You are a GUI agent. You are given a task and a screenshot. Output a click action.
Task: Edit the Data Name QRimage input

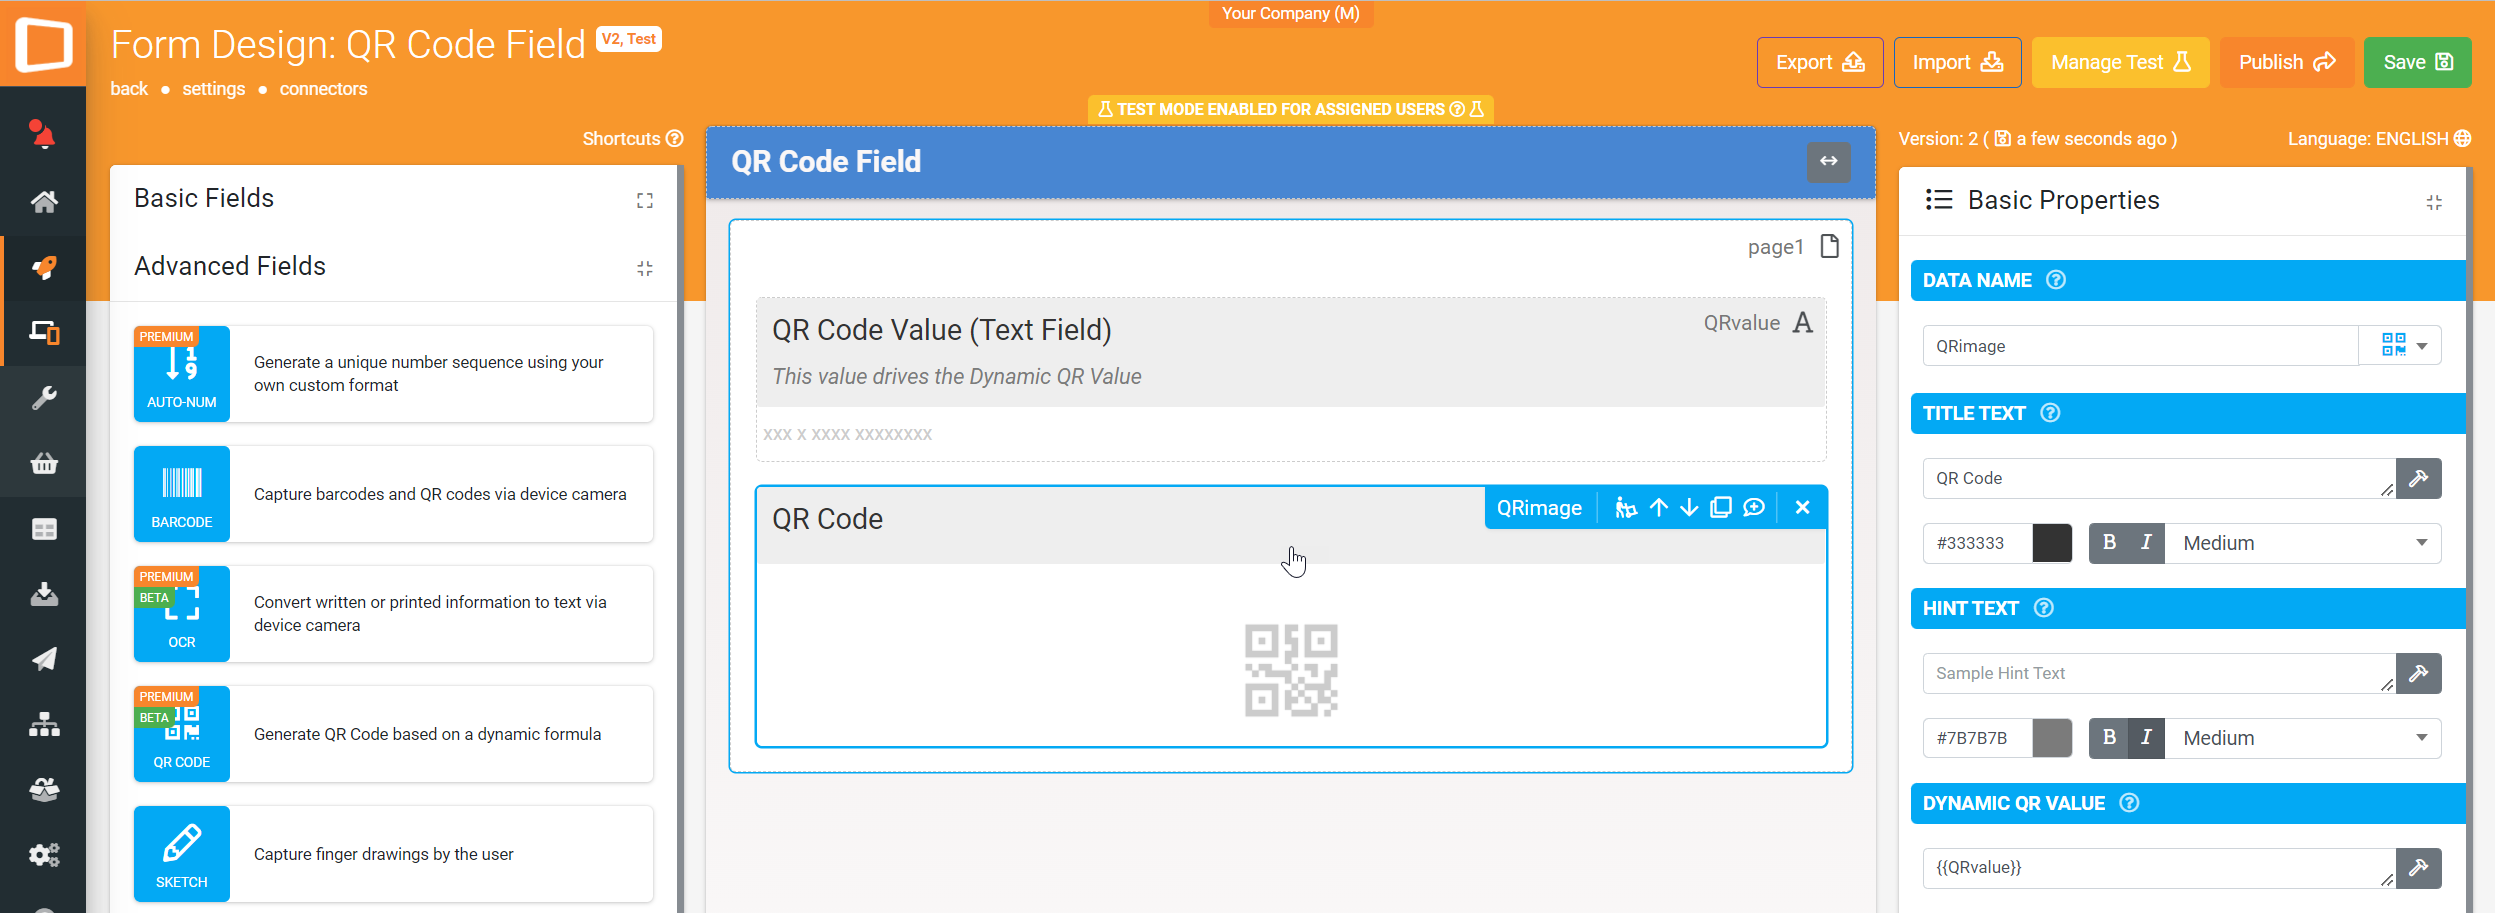2140,346
